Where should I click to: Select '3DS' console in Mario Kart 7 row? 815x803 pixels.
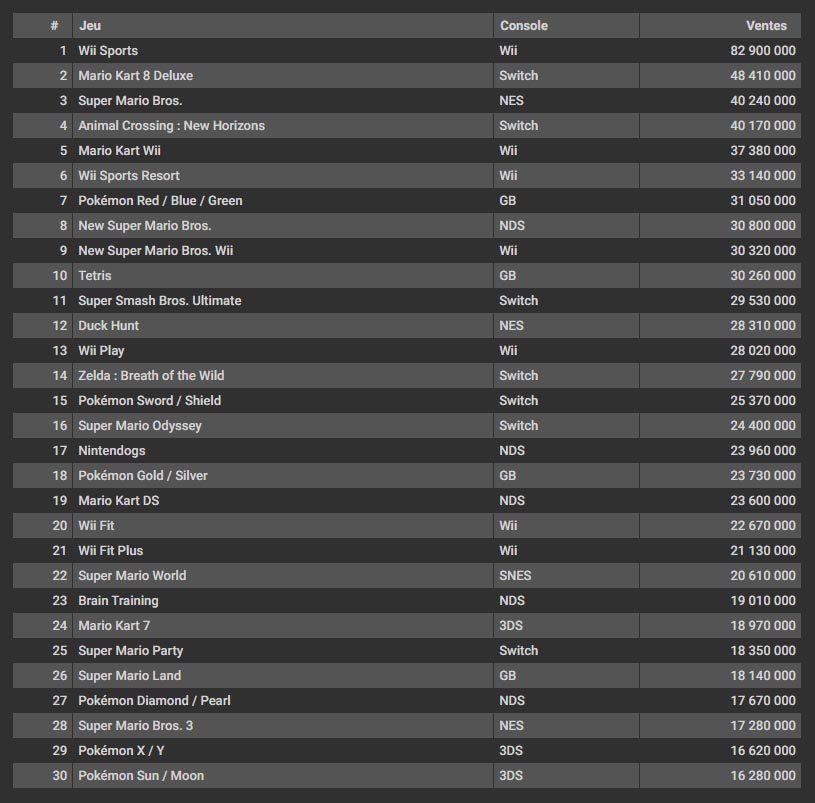pos(511,625)
